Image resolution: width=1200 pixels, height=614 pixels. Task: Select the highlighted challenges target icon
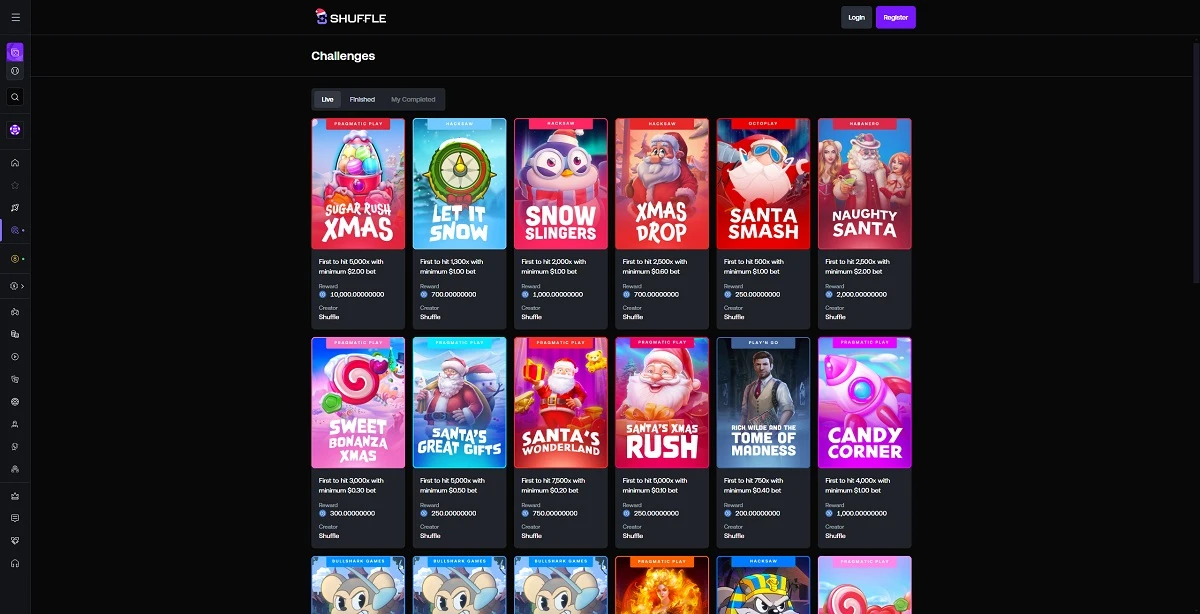(x=15, y=230)
